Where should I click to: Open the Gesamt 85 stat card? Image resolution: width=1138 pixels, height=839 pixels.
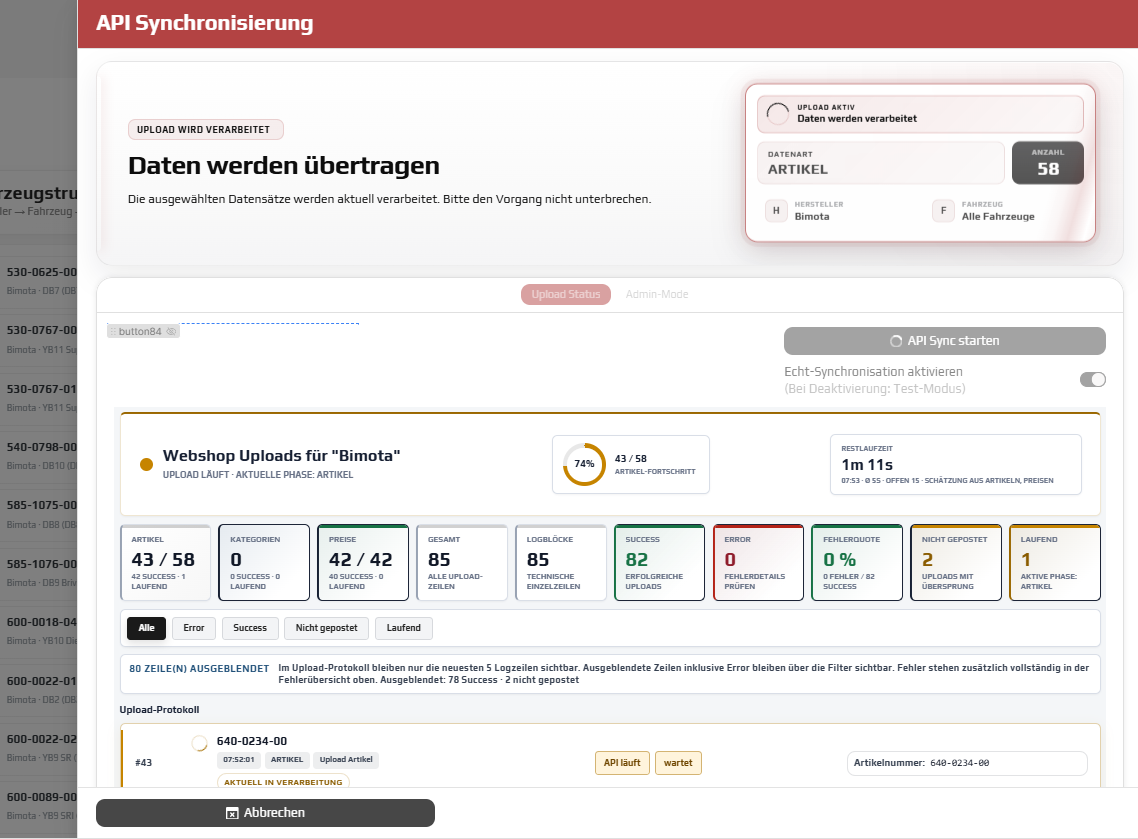[x=462, y=562]
